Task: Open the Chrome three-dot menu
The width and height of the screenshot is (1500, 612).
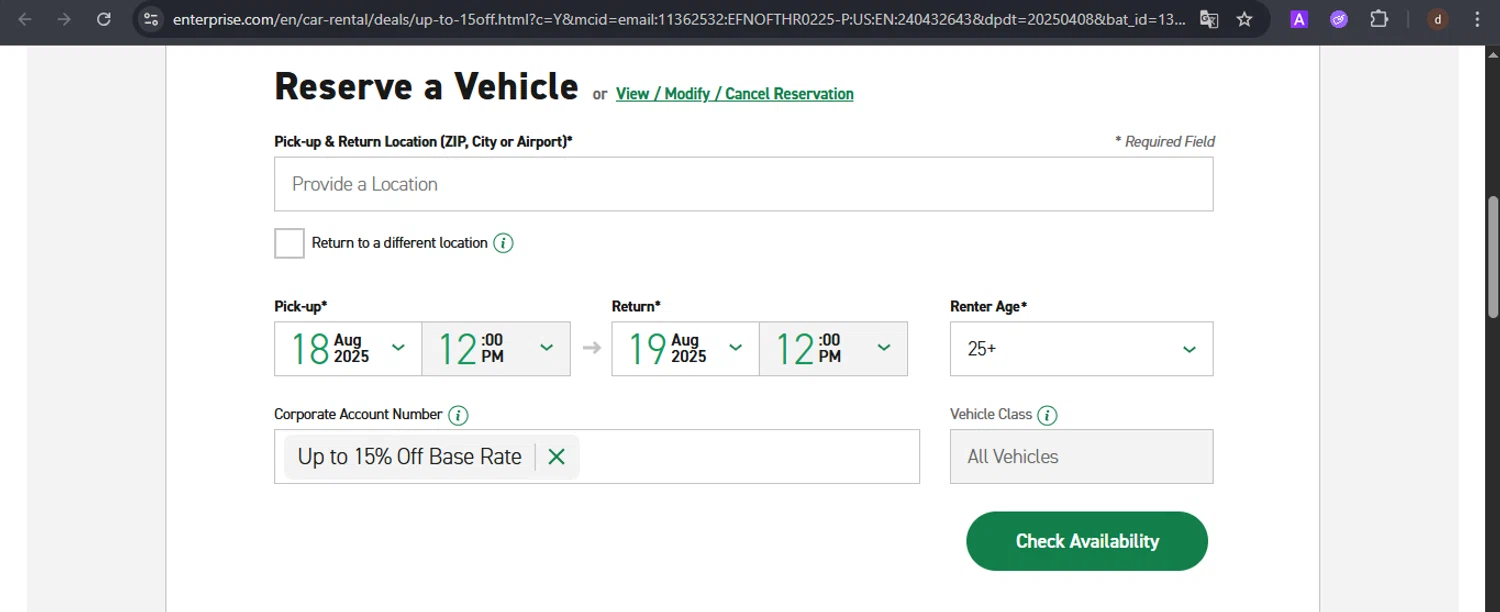Action: (x=1477, y=19)
